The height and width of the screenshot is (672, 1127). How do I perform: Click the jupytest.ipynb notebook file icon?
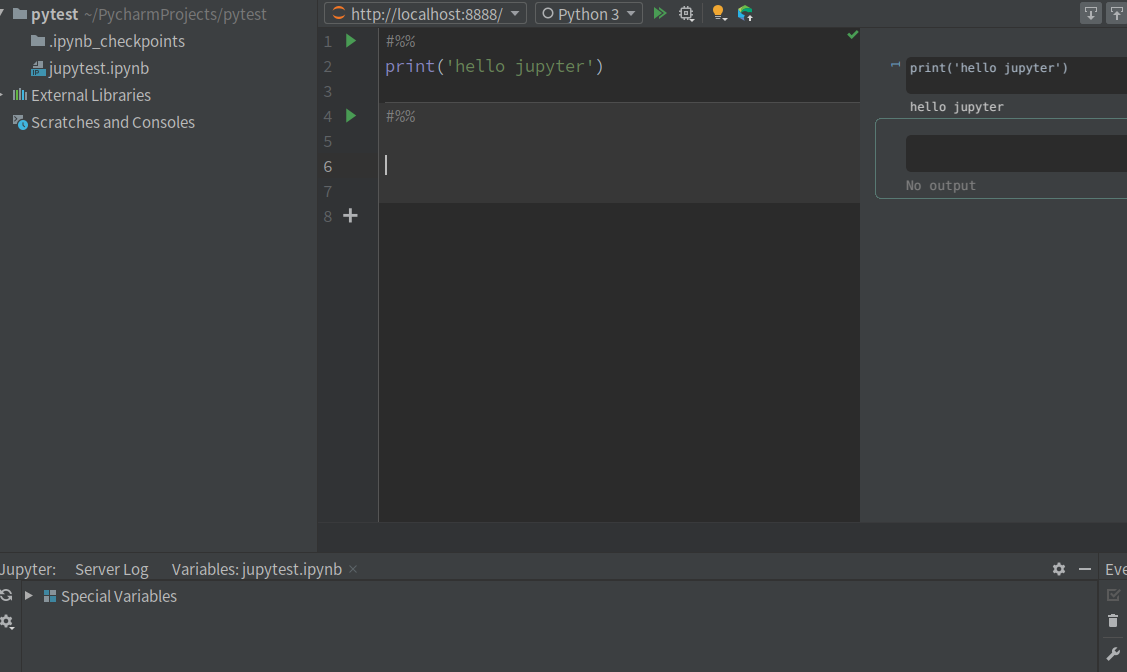pyautogui.click(x=38, y=68)
